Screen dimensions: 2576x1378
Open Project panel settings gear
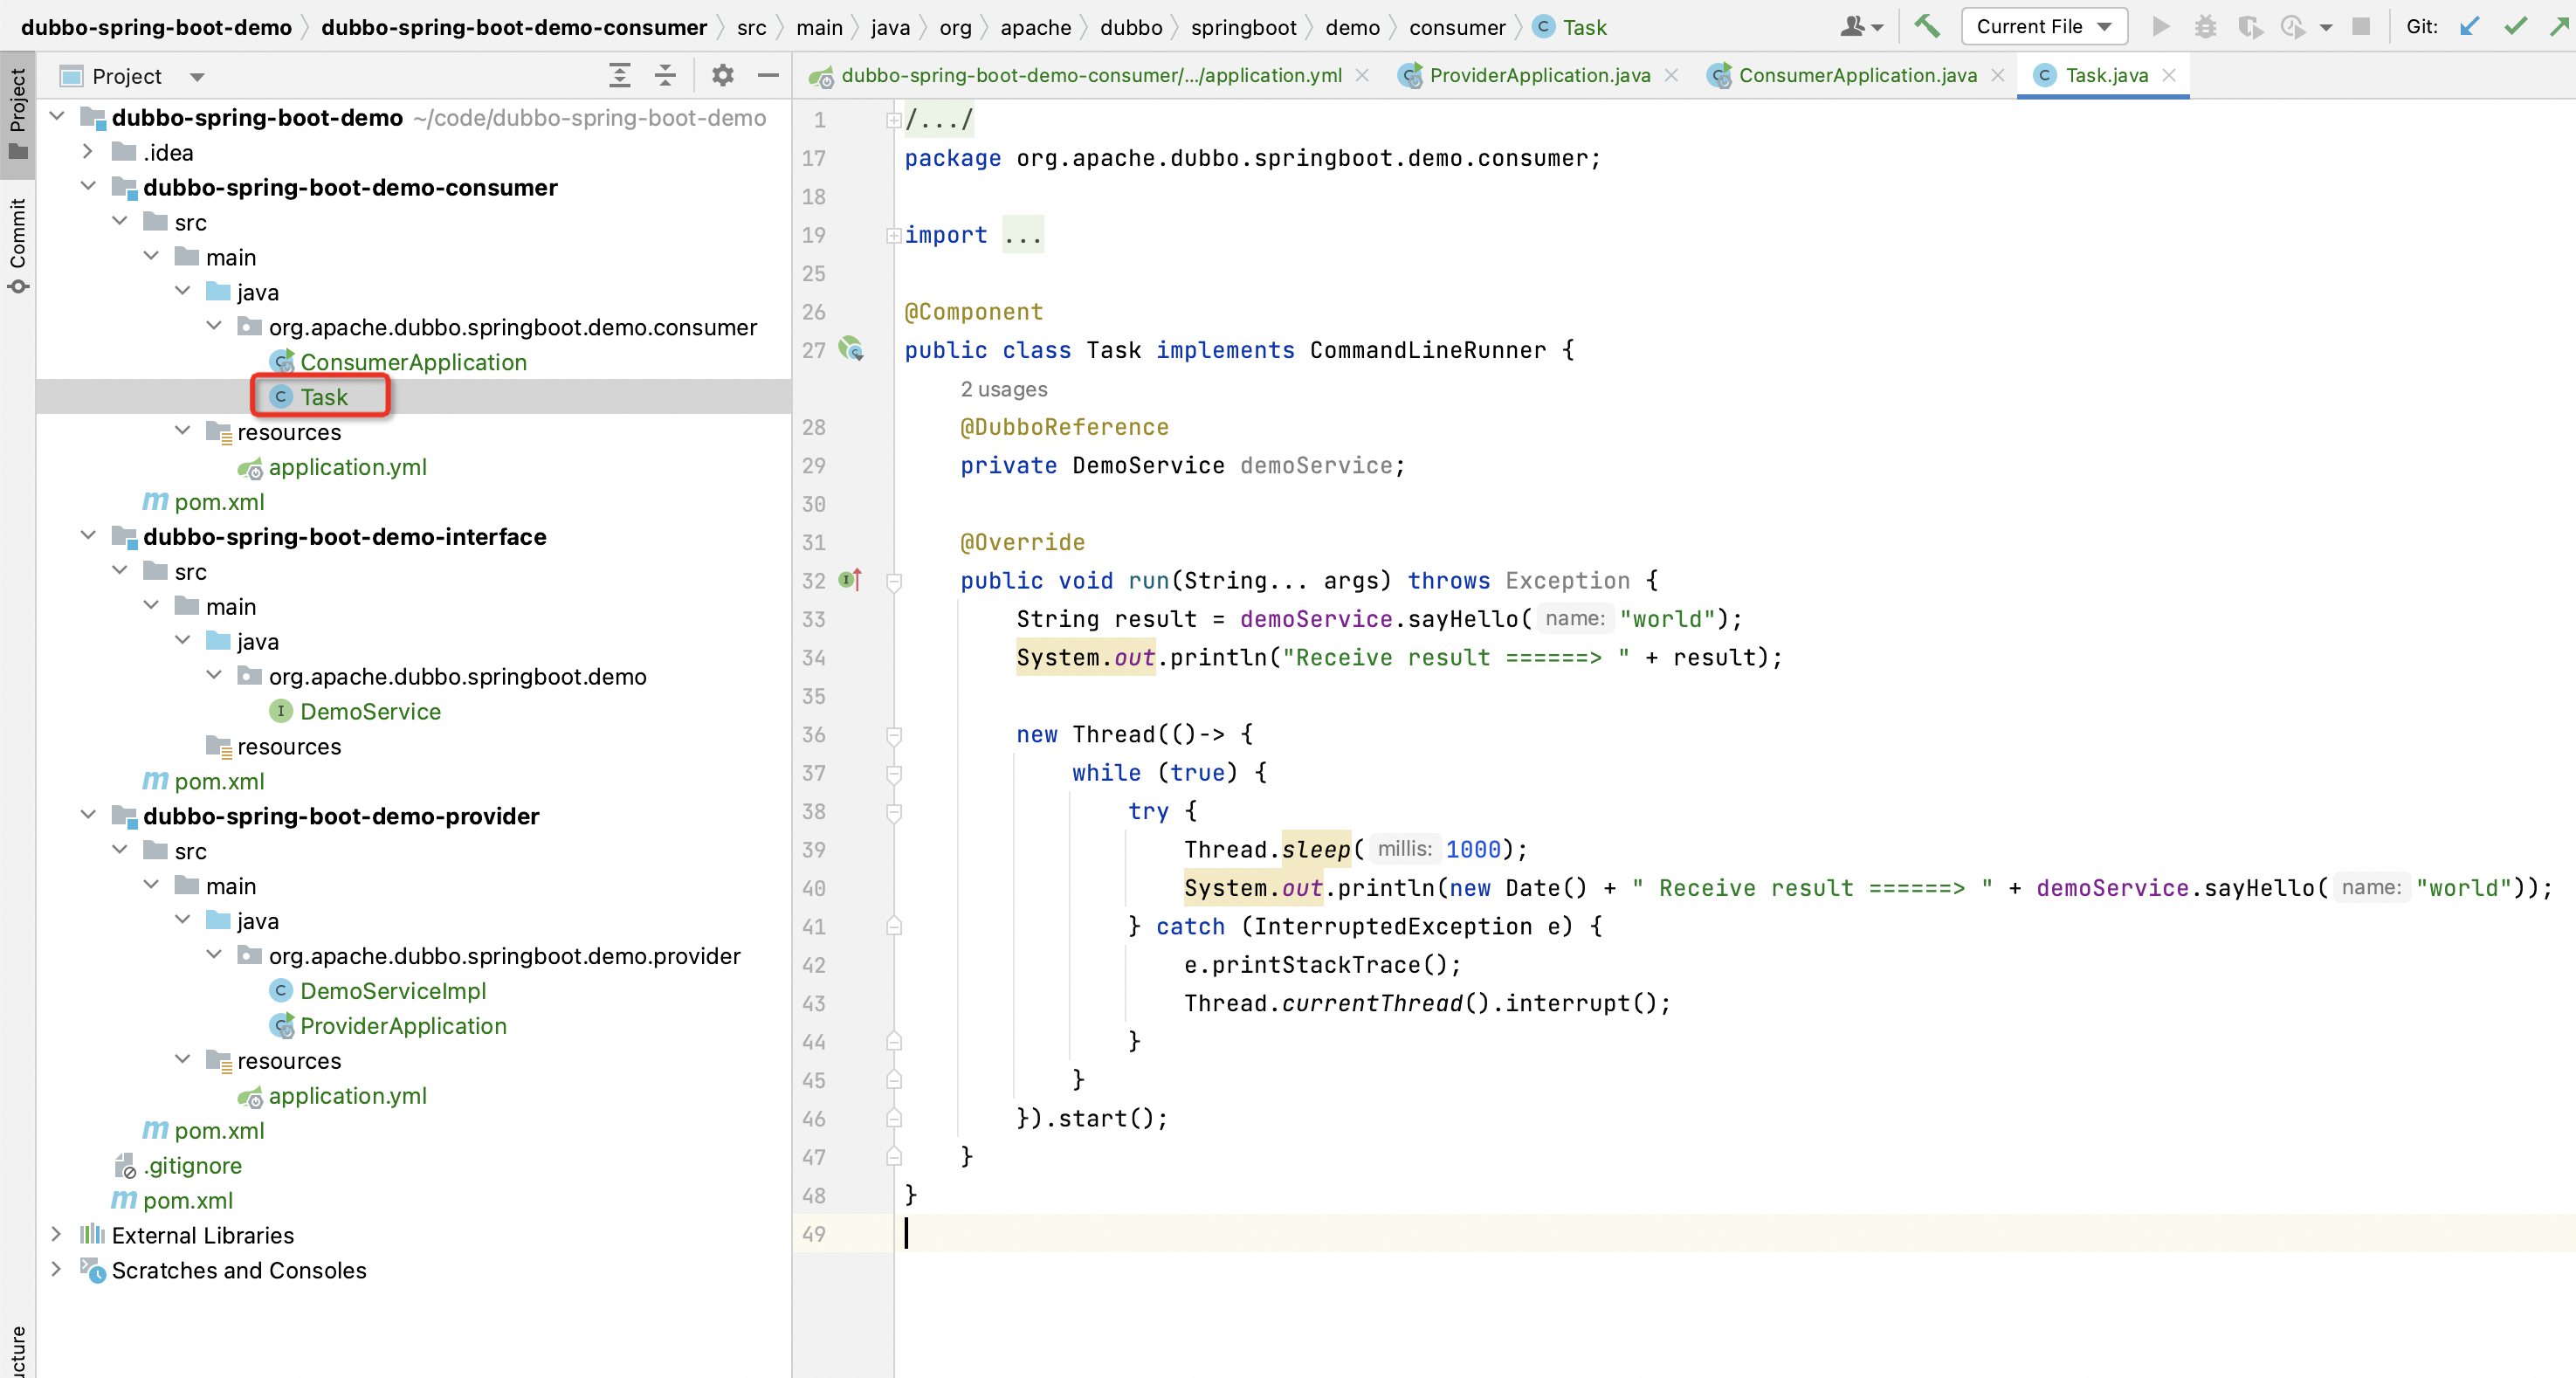[x=722, y=76]
